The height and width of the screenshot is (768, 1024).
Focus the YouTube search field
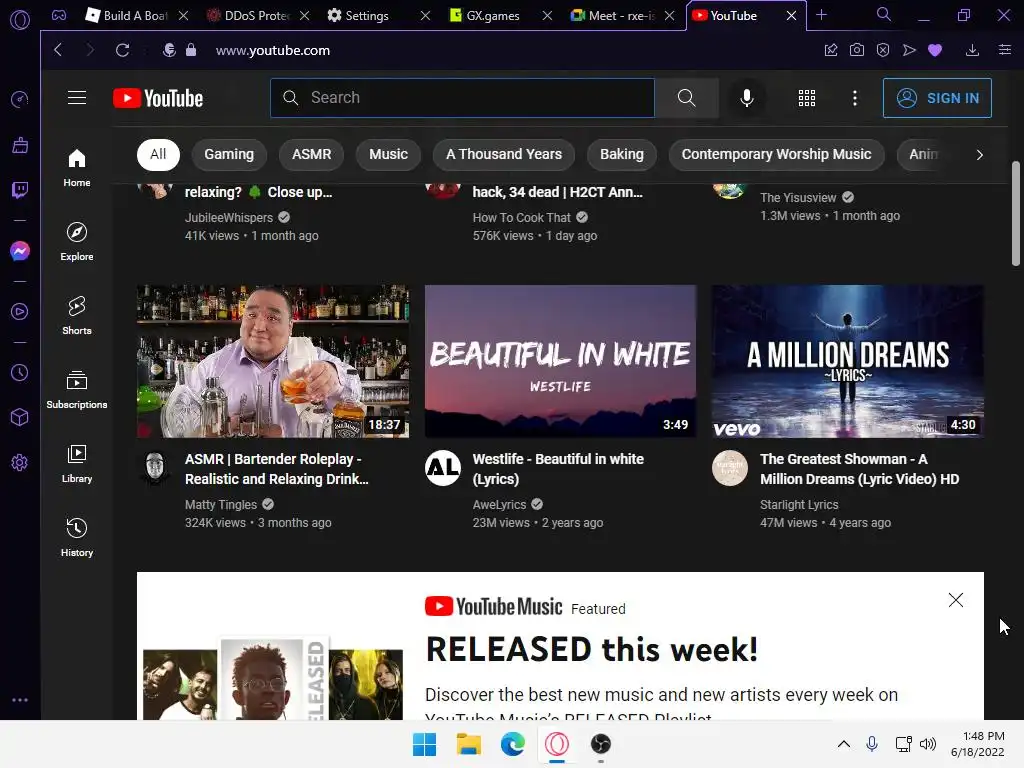pos(462,98)
